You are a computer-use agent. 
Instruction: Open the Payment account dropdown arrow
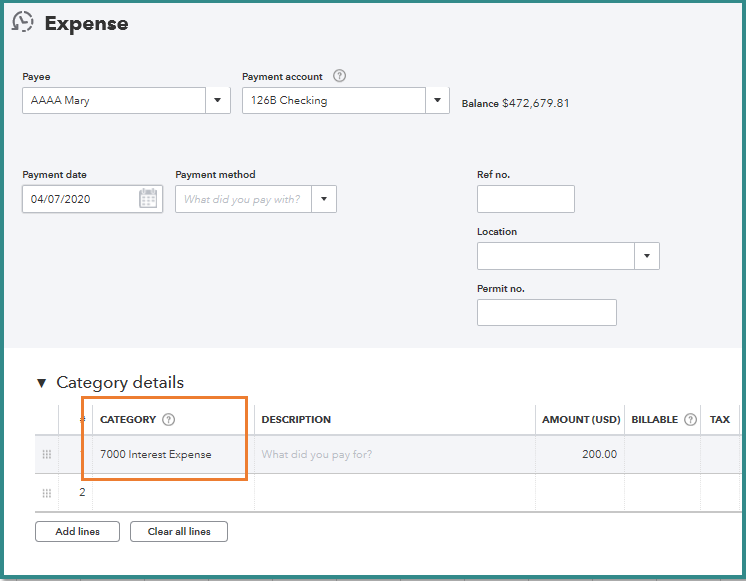(x=437, y=101)
